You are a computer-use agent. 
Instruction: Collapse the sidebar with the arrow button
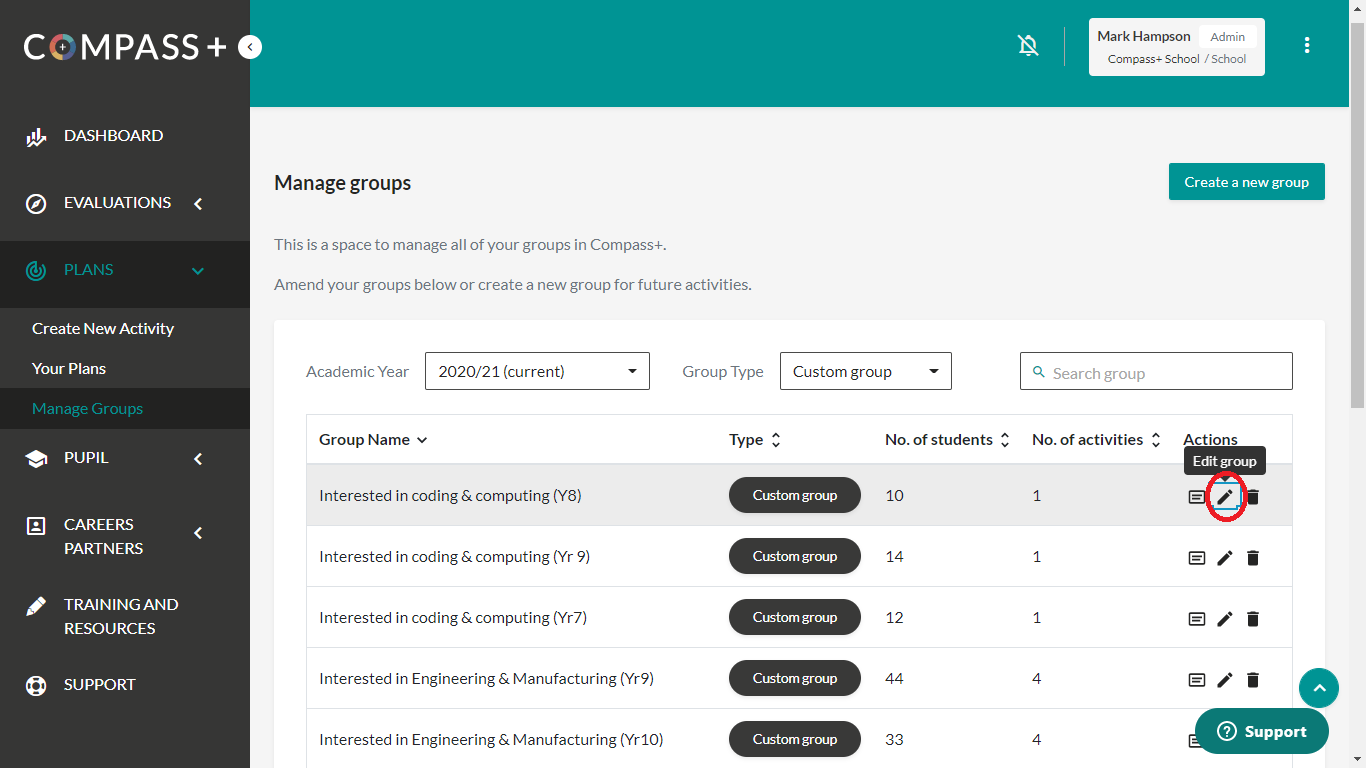point(250,47)
